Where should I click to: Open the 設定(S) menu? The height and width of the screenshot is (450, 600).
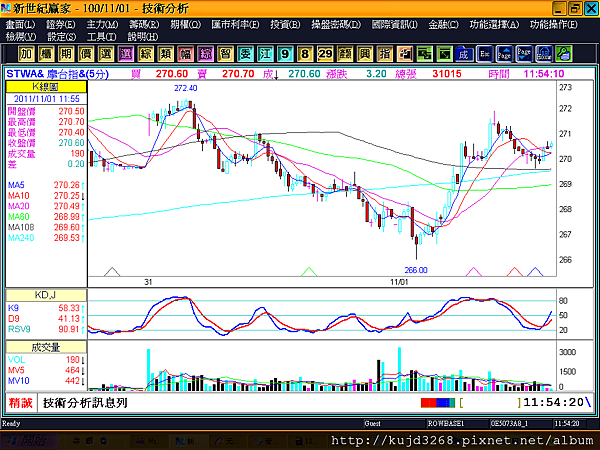click(x=62, y=37)
